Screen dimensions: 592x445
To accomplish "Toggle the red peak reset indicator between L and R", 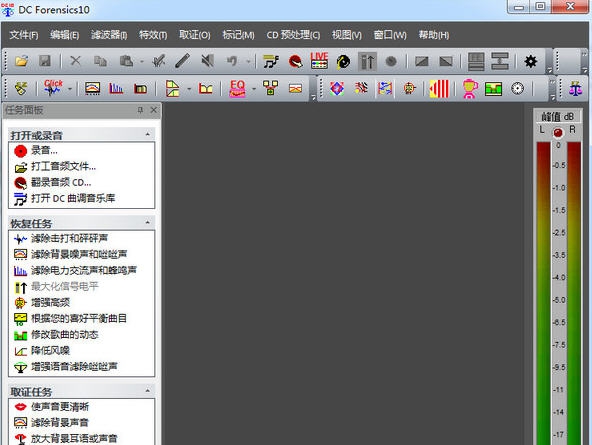I will click(x=558, y=132).
